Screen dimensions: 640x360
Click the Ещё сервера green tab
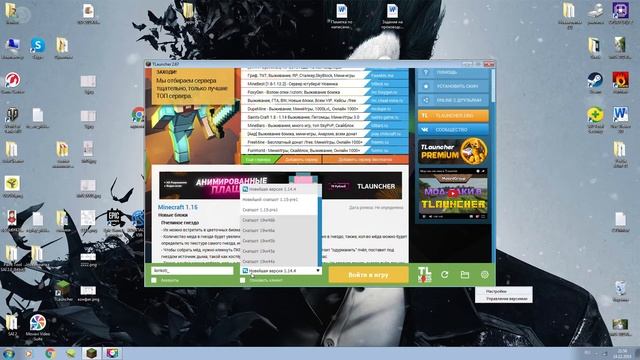259,160
